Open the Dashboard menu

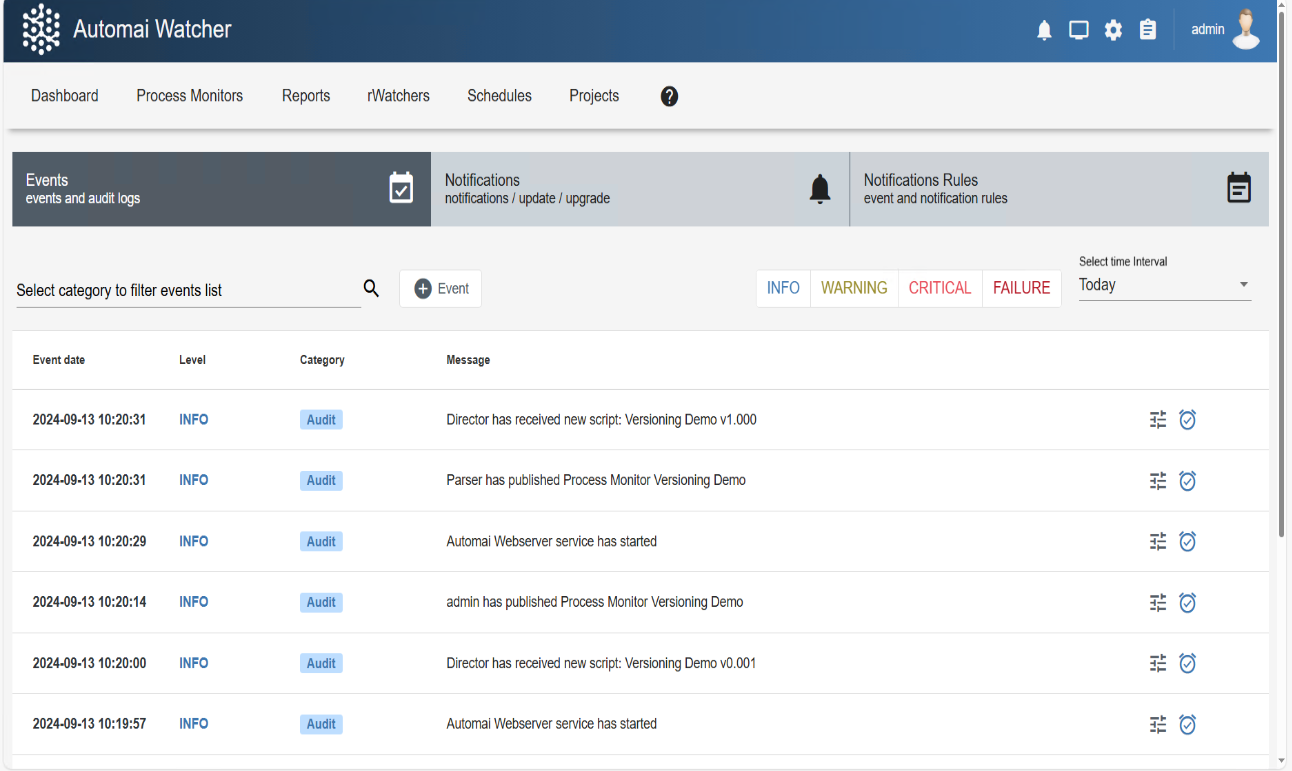pos(65,96)
